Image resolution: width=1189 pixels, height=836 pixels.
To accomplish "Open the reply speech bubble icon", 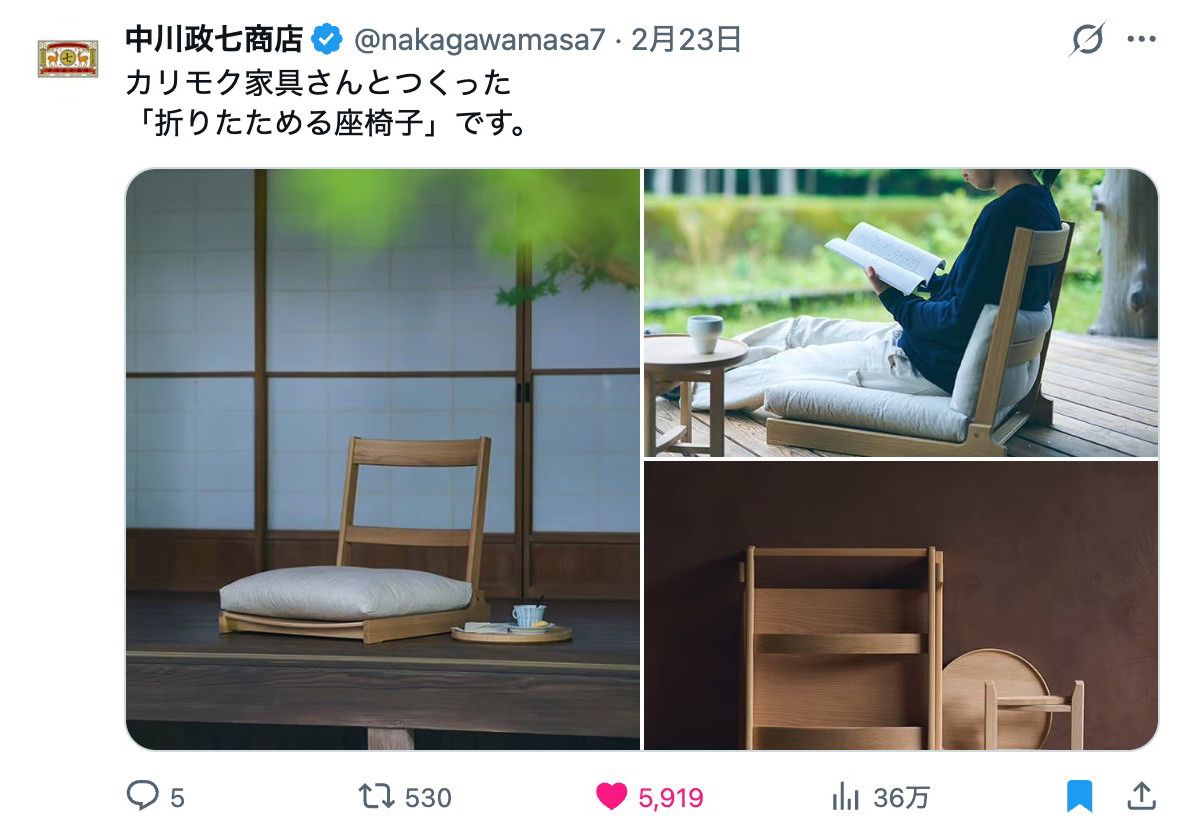I will 142,796.
